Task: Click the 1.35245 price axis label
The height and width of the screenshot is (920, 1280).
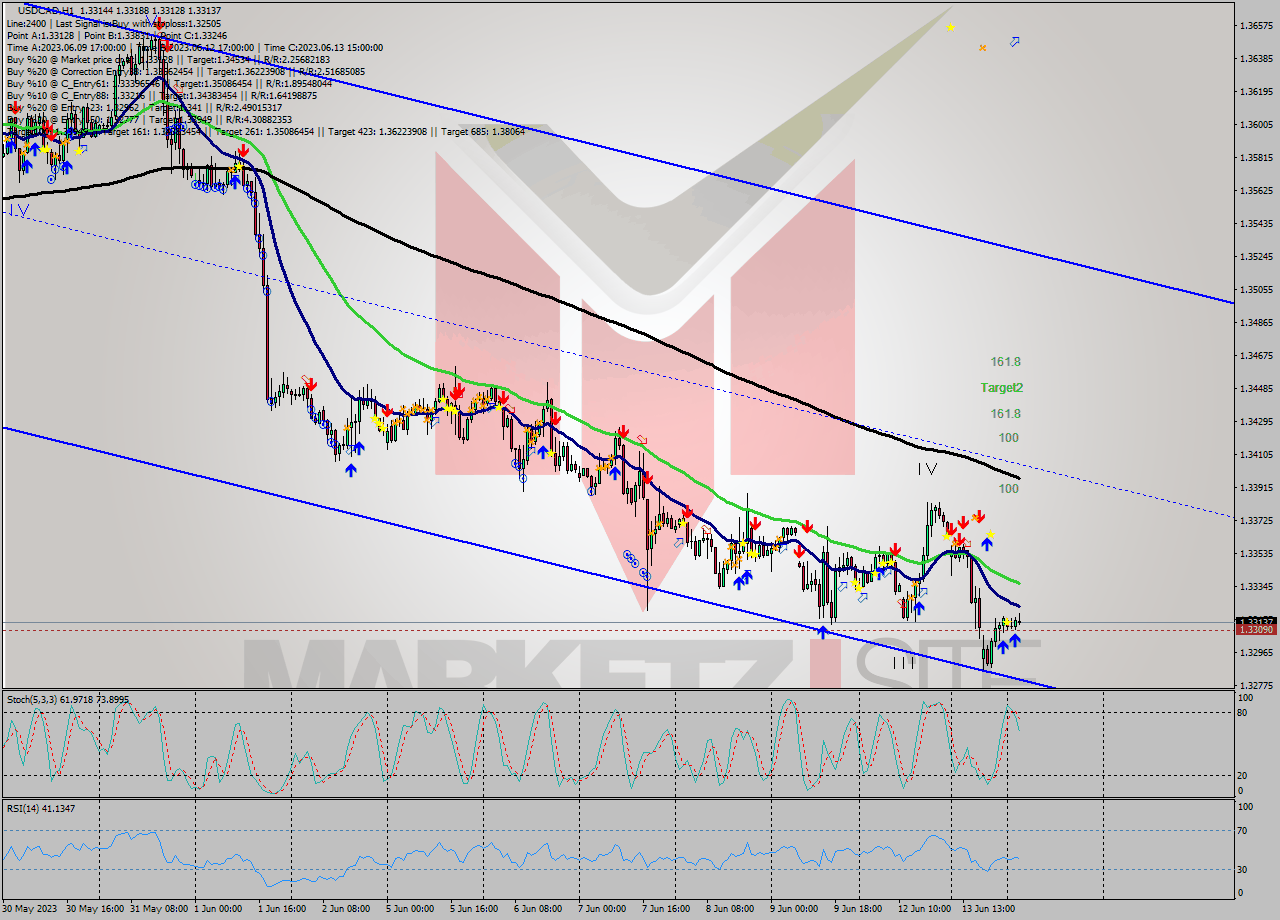Action: click(x=1255, y=256)
